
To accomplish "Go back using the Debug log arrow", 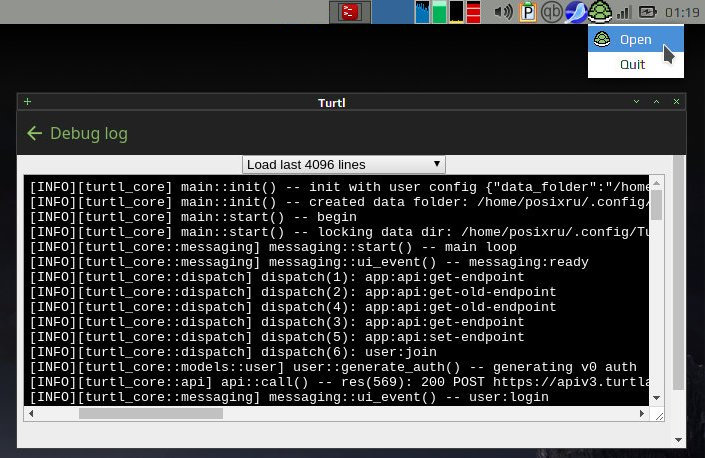I will point(34,133).
